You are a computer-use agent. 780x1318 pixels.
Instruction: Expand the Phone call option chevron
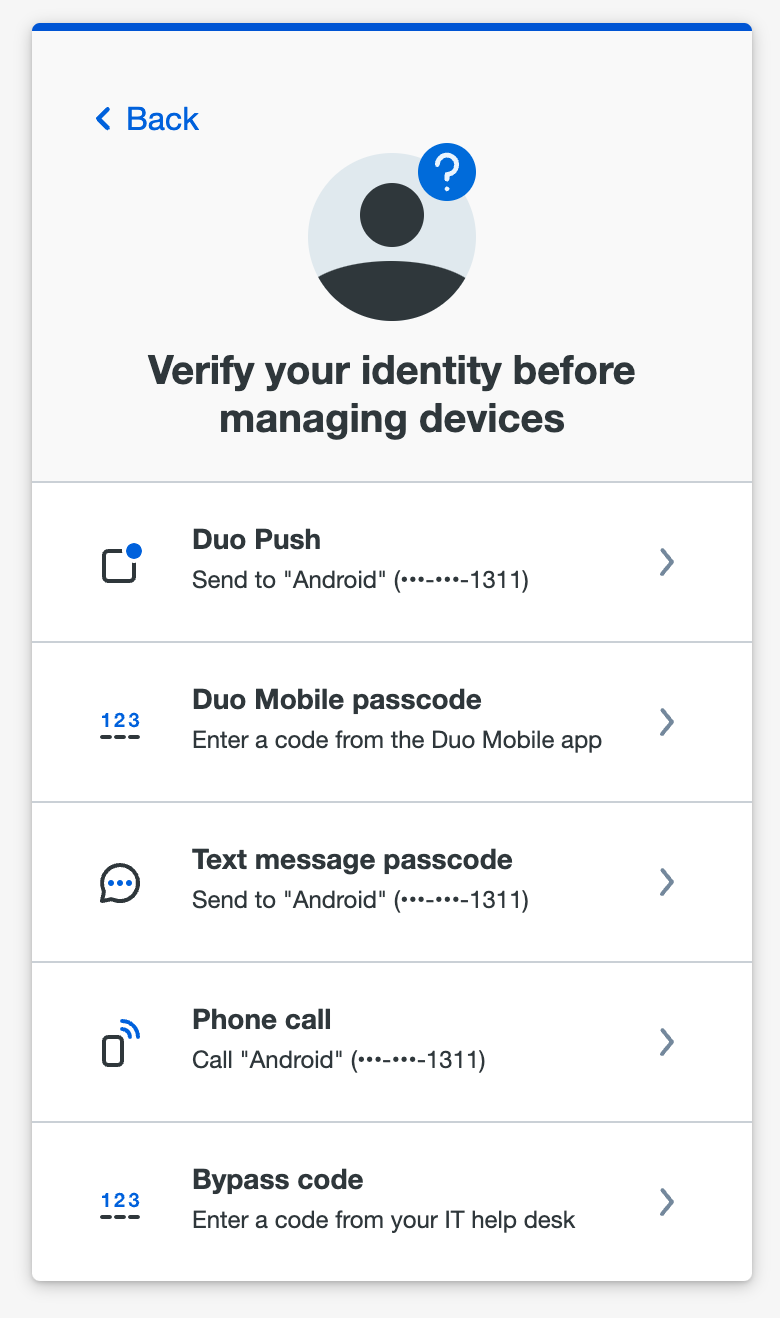pos(667,1042)
